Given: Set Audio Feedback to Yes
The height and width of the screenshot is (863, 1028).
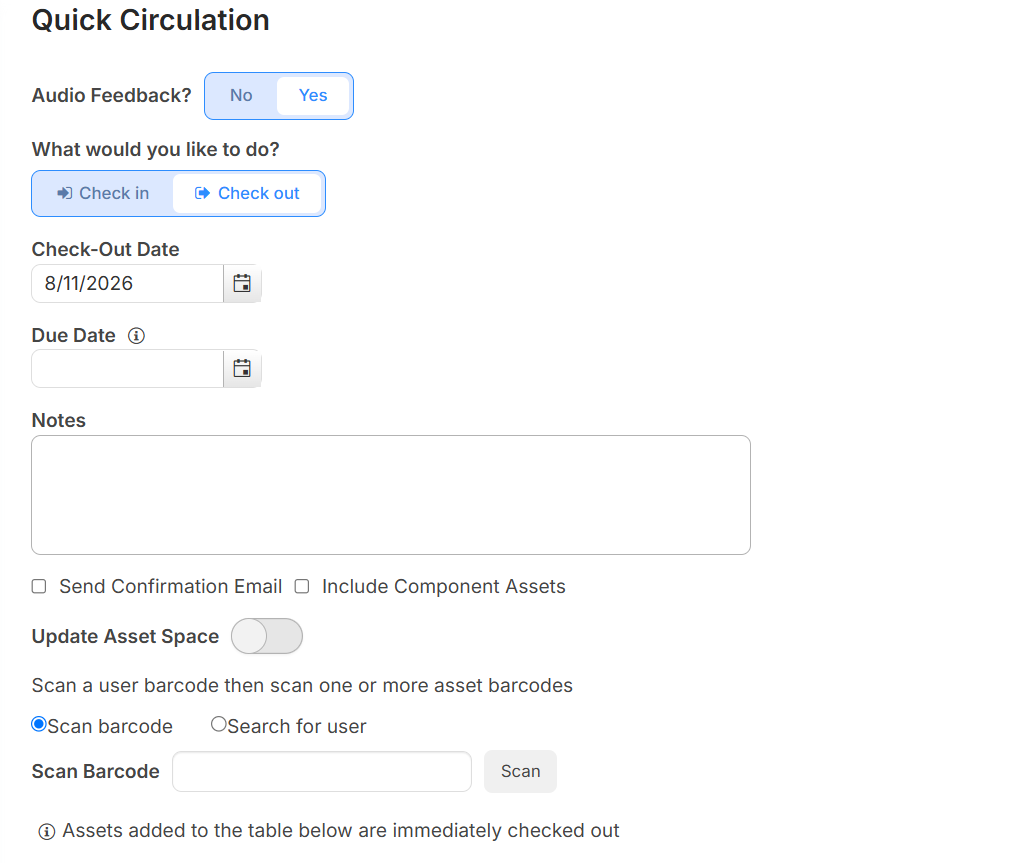Looking at the screenshot, I should coord(313,96).
